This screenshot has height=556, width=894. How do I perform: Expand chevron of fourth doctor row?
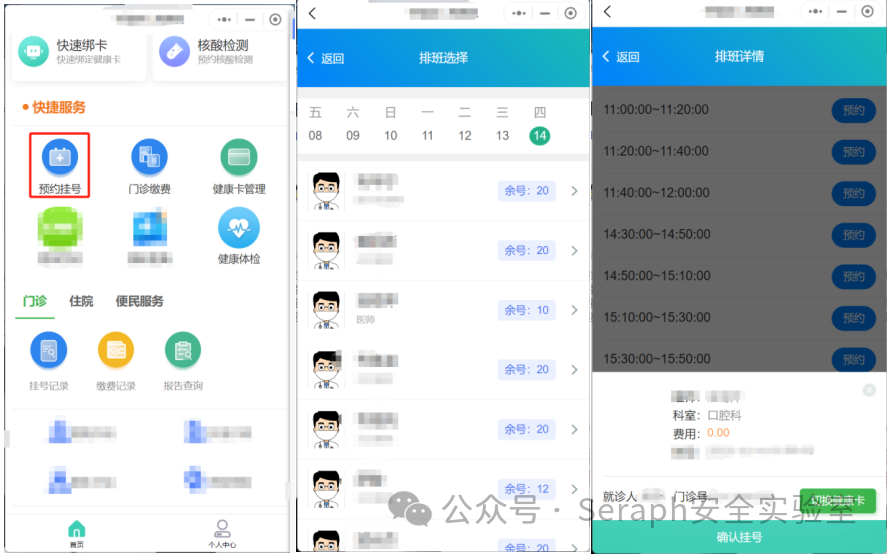coord(574,370)
